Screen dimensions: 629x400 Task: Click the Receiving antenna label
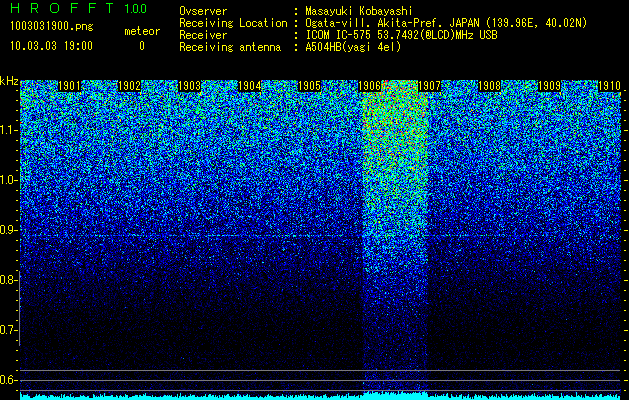[x=230, y=47]
